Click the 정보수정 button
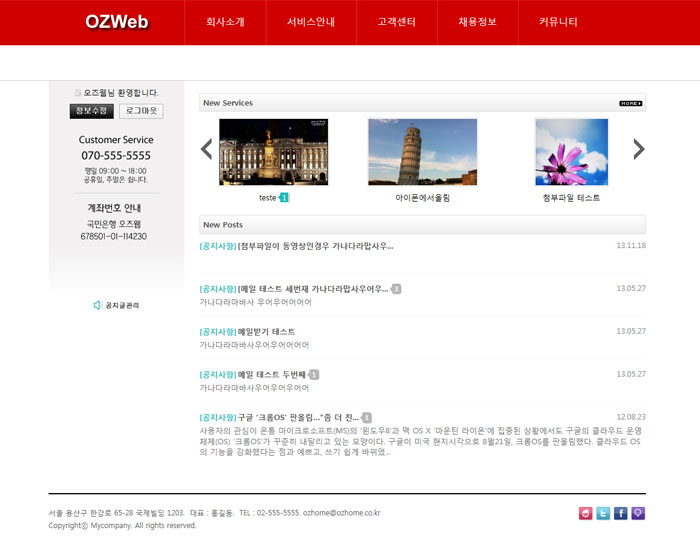The height and width of the screenshot is (545, 700). click(92, 111)
